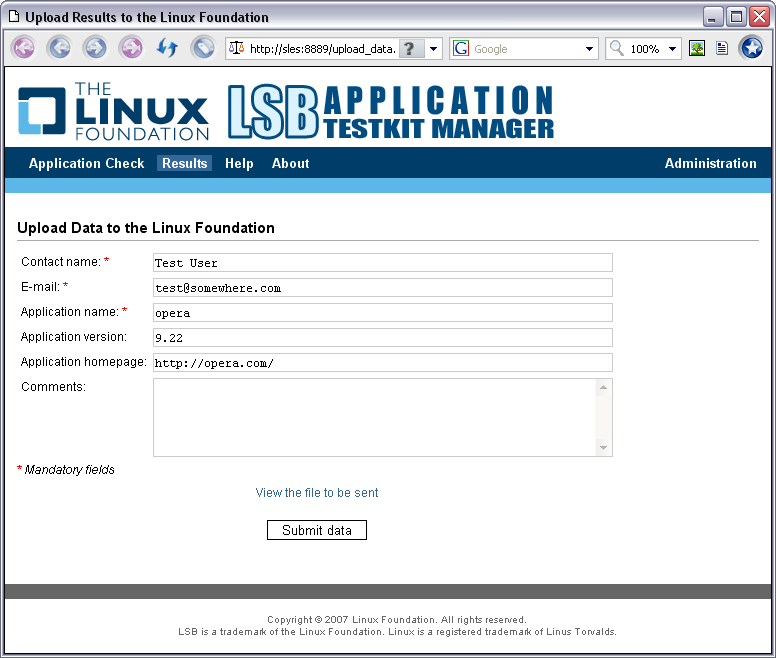Open the search engine dropdown arrow
Image resolution: width=776 pixels, height=658 pixels.
click(x=589, y=49)
